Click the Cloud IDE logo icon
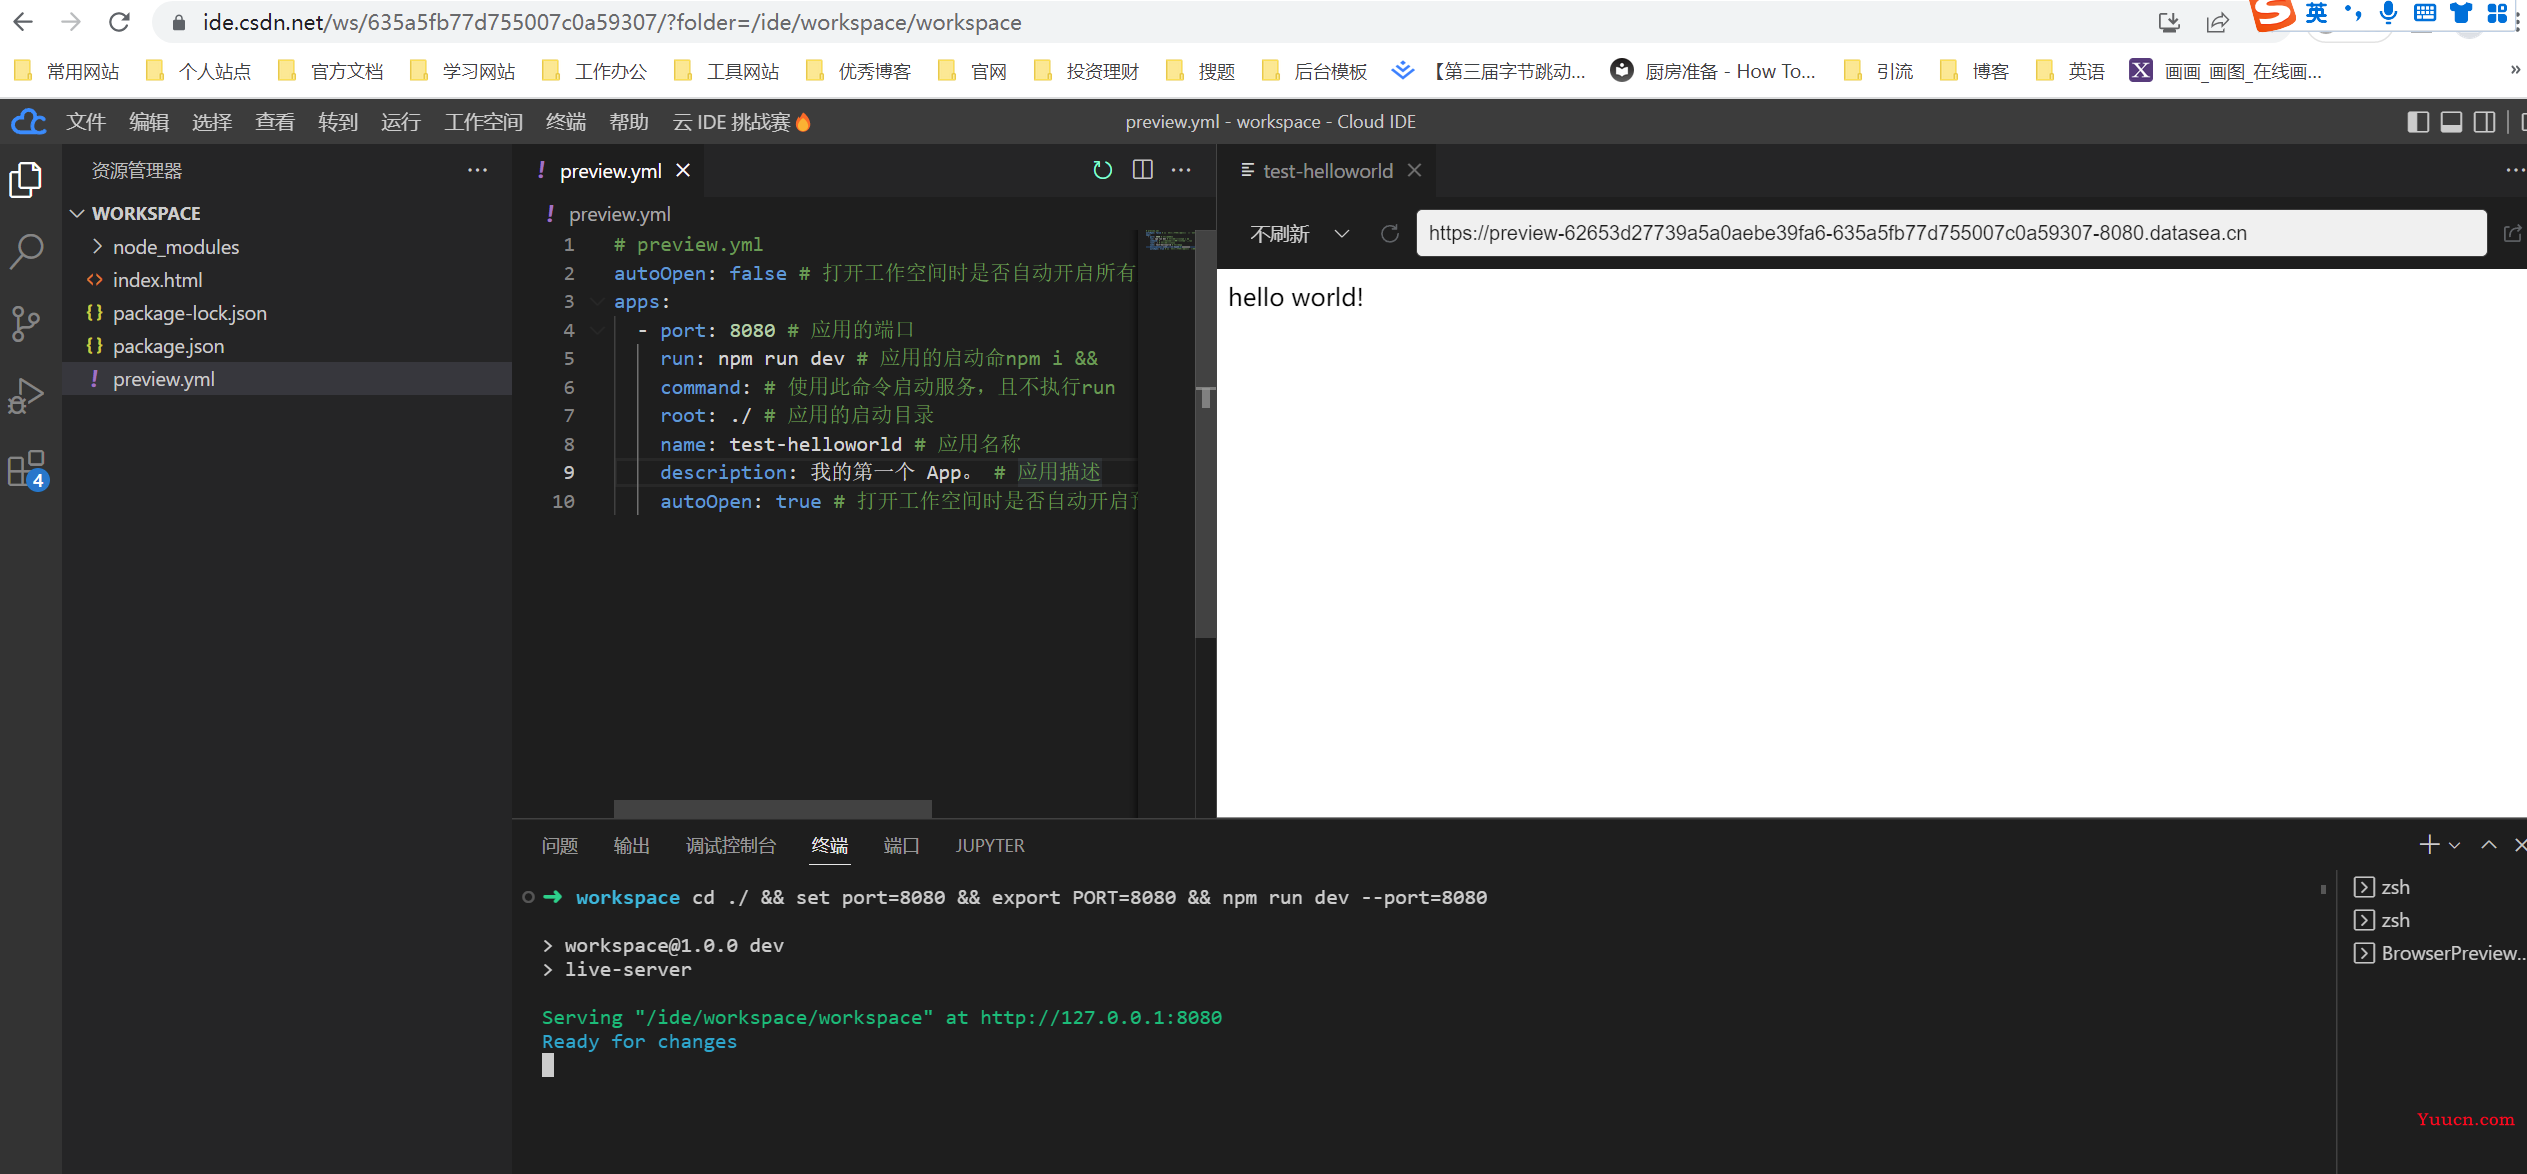Viewport: 2527px width, 1174px height. (x=29, y=122)
